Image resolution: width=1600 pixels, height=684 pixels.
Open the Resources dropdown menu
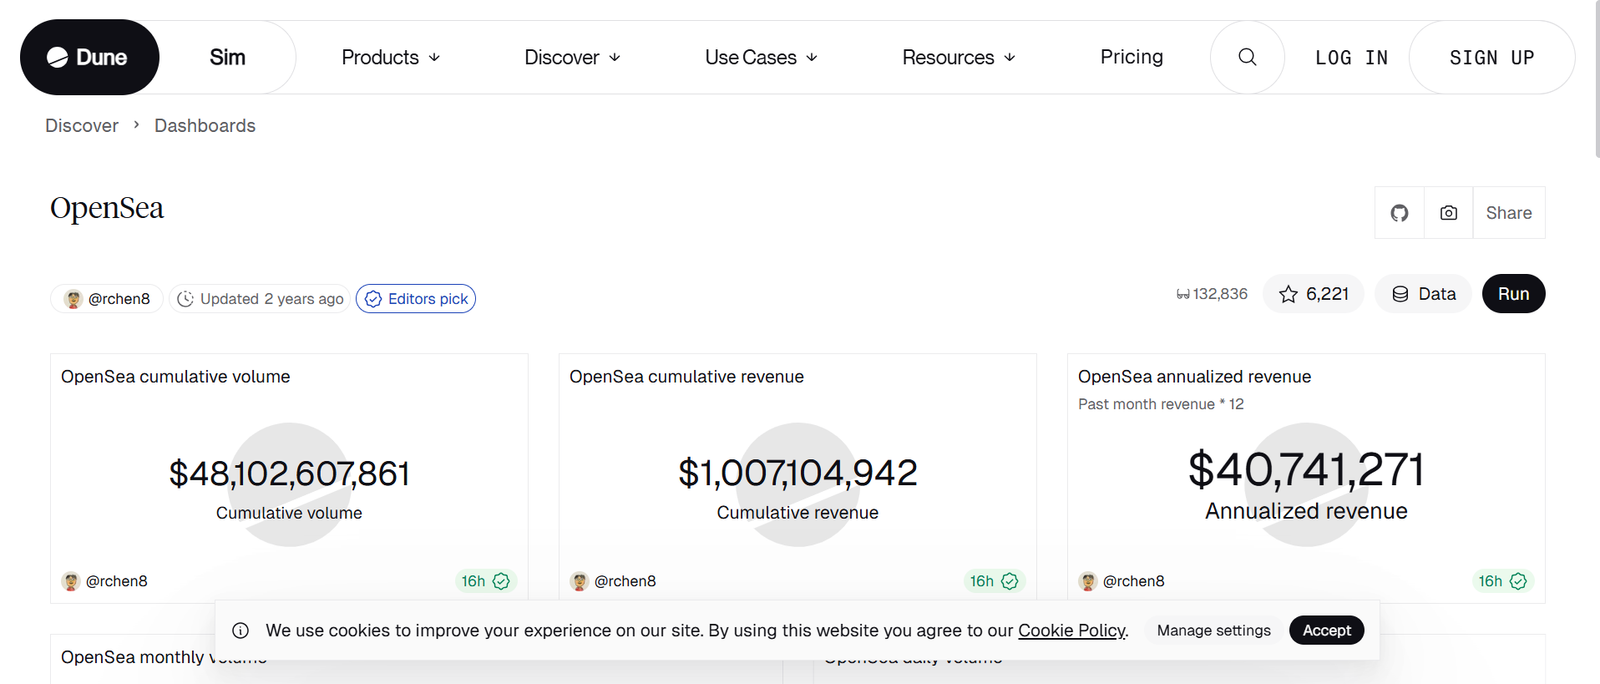958,57
